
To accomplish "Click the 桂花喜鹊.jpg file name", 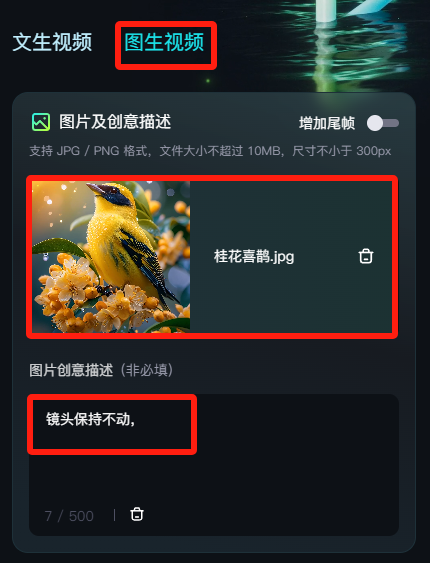I will [254, 257].
